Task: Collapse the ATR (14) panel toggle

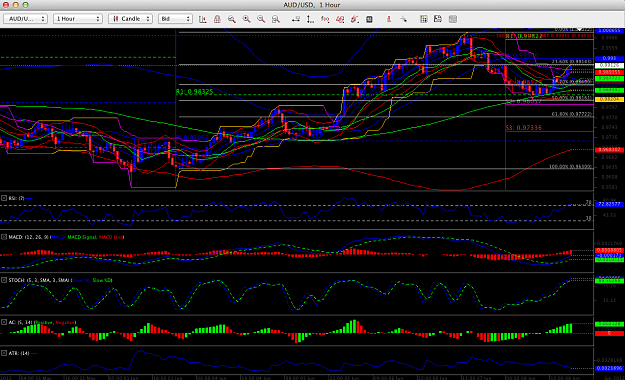Action: (x=4, y=353)
